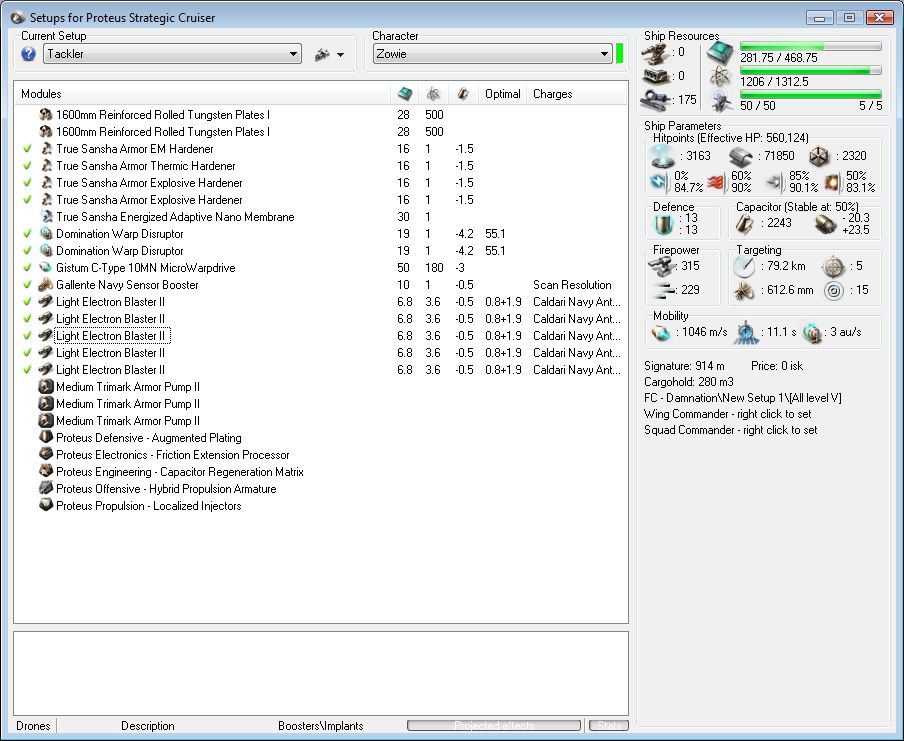Click the ship setup icon beside Tackler

coord(322,55)
